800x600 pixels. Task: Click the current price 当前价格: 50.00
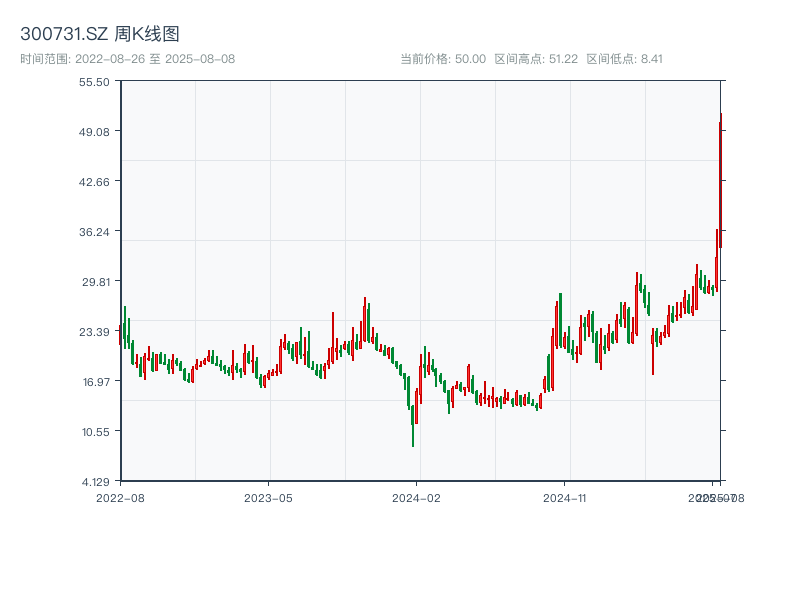click(443, 59)
